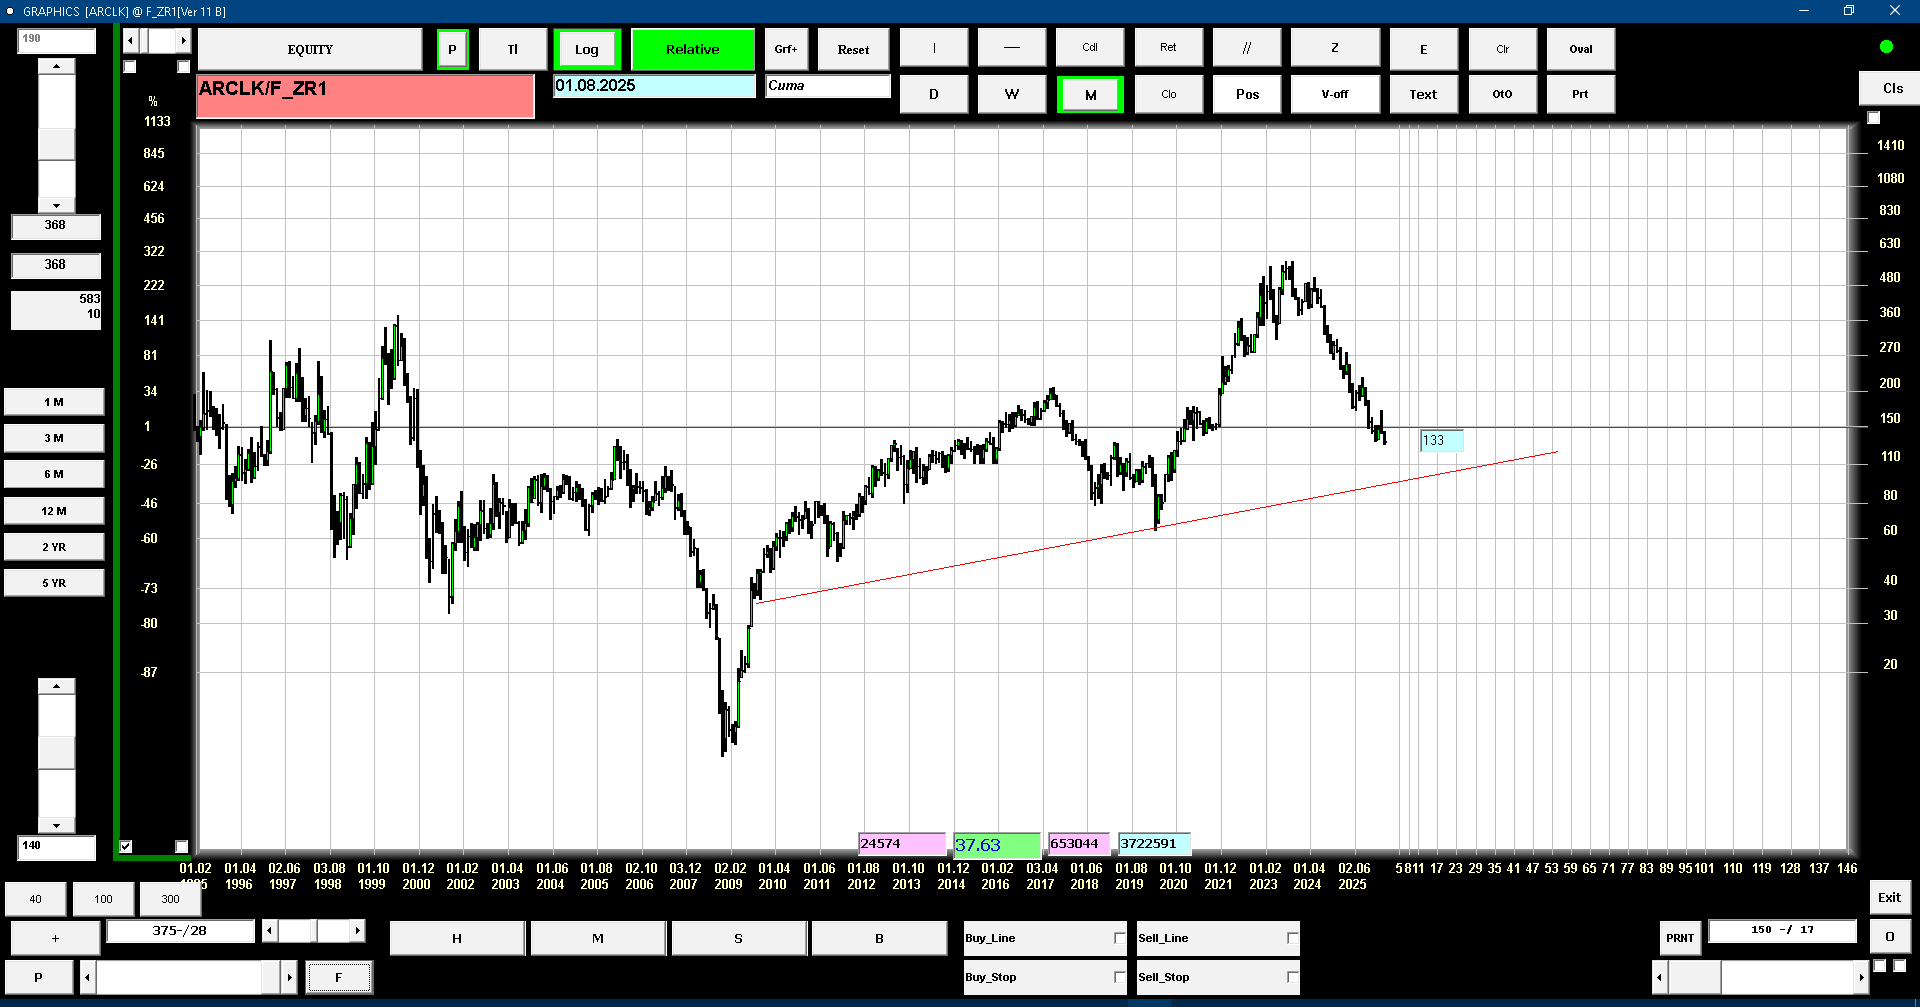This screenshot has height=1007, width=1920.
Task: Pick the horizontal line (—) drawing tool
Action: 1012,48
